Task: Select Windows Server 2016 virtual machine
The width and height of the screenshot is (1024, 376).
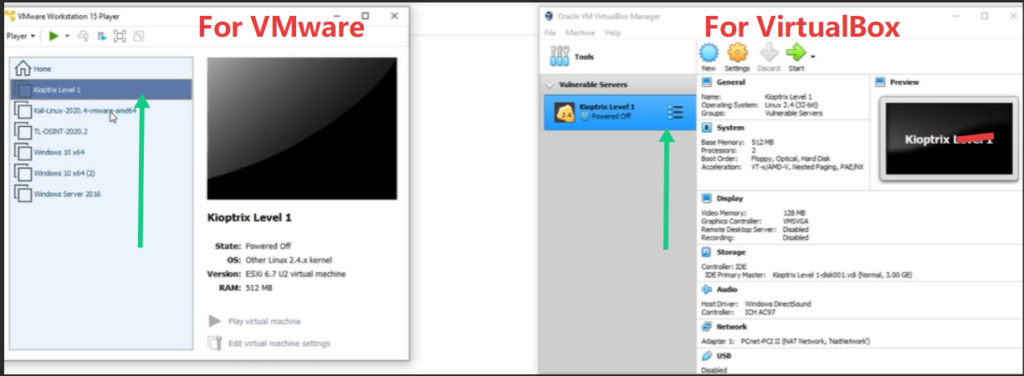Action: pyautogui.click(x=101, y=194)
